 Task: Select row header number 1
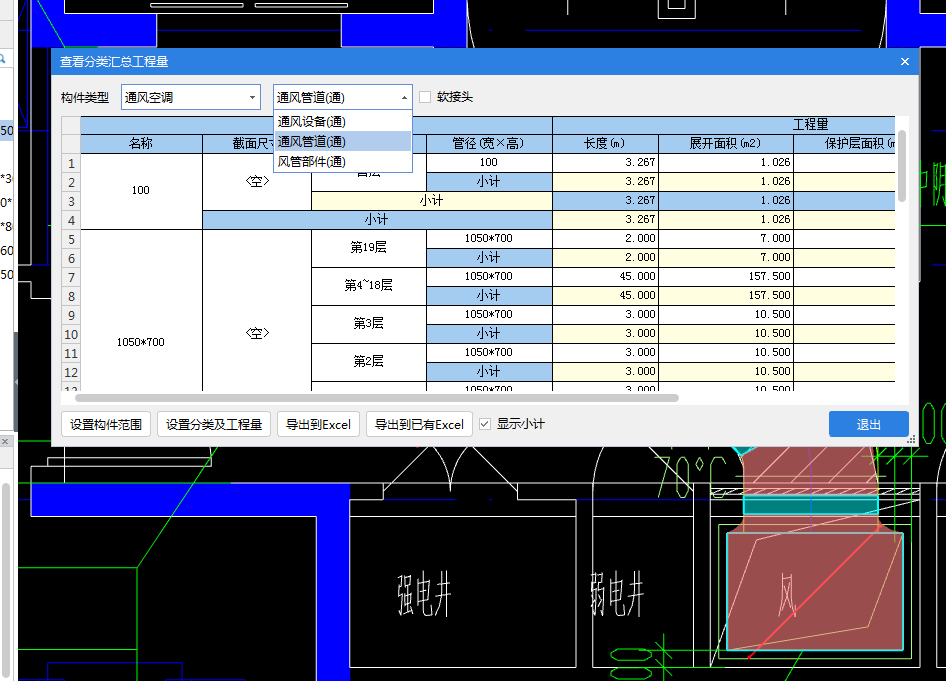[71, 163]
